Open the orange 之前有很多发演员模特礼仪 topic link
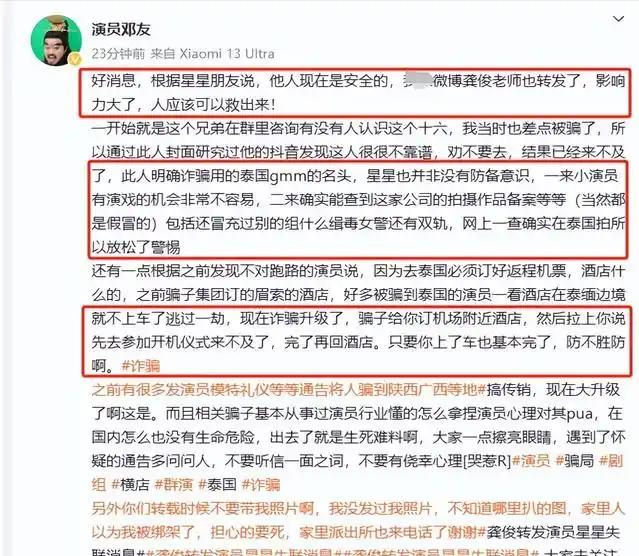Screen dimensions: 639x556 288,390
